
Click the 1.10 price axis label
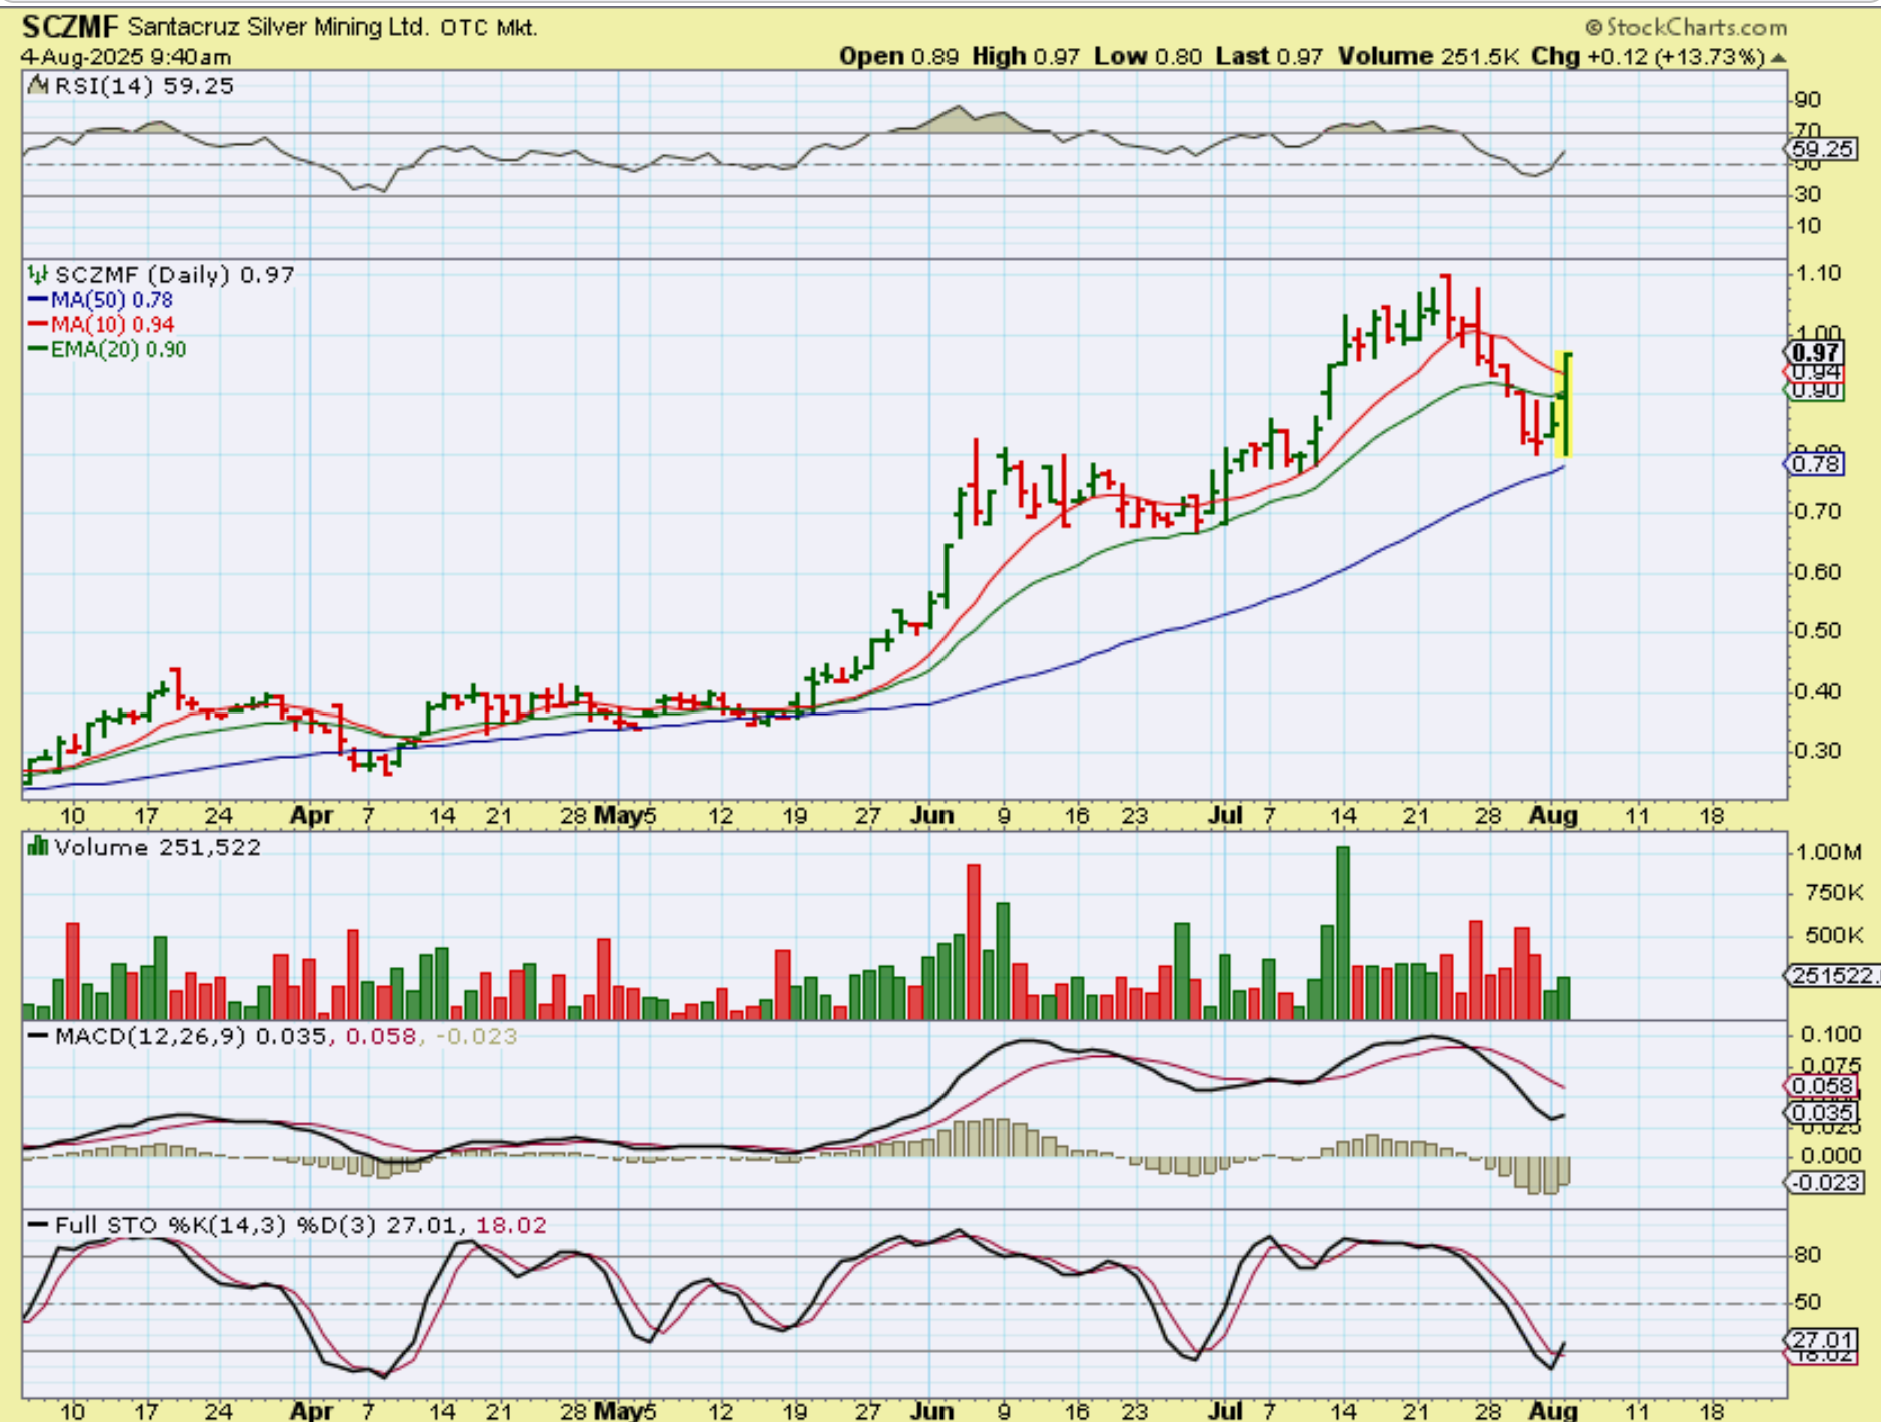1818,273
